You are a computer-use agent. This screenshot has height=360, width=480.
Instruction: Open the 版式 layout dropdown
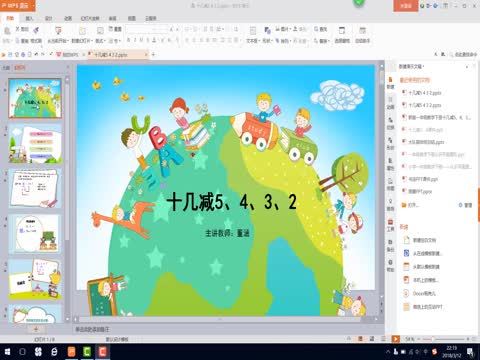coord(100,41)
